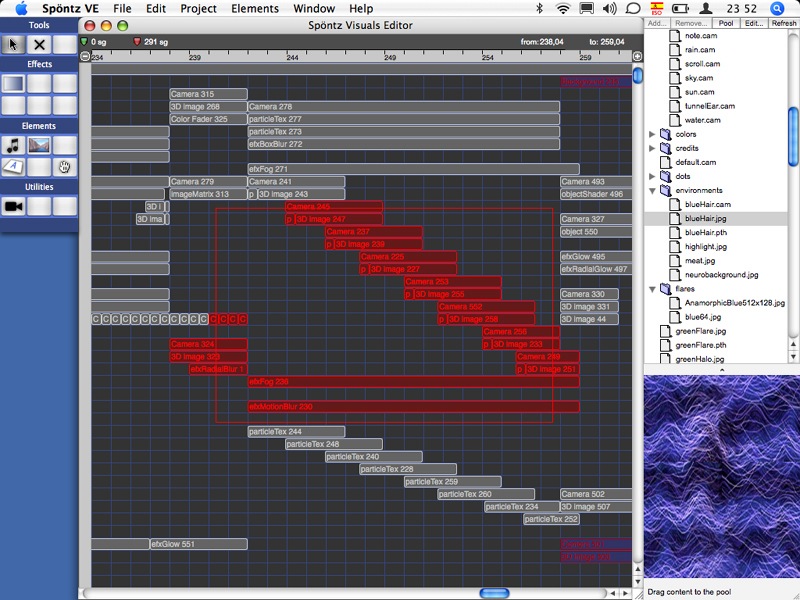Open the Project menu
Viewport: 800px width, 600px height.
click(x=198, y=8)
